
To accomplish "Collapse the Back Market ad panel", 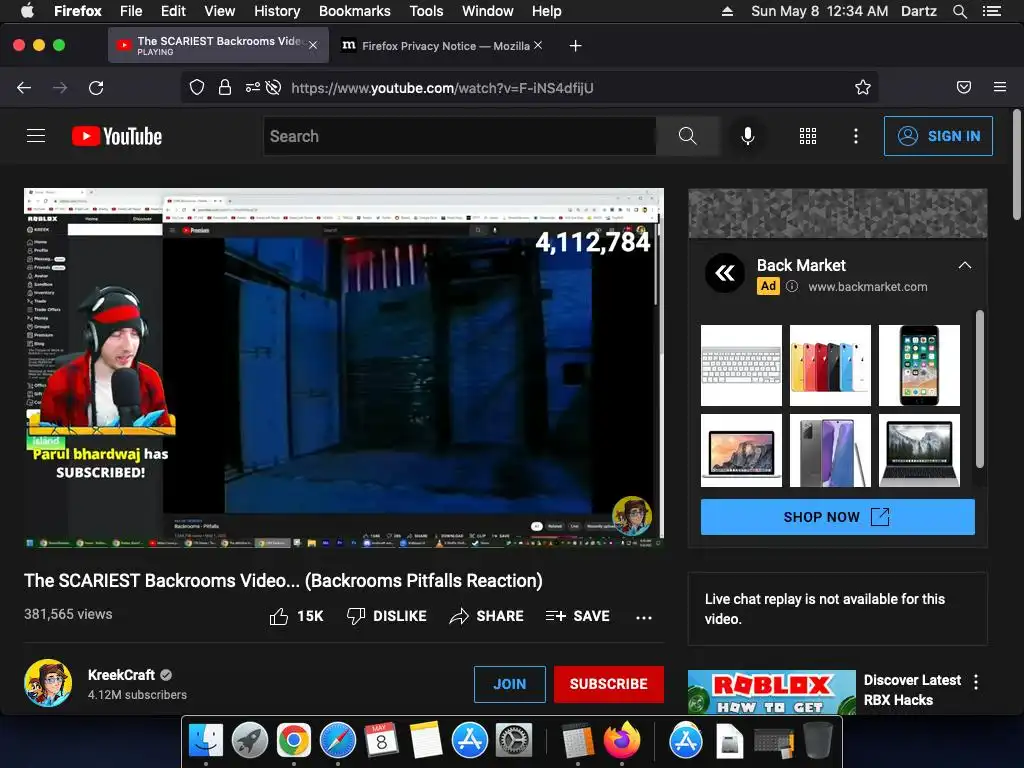I will 965,265.
